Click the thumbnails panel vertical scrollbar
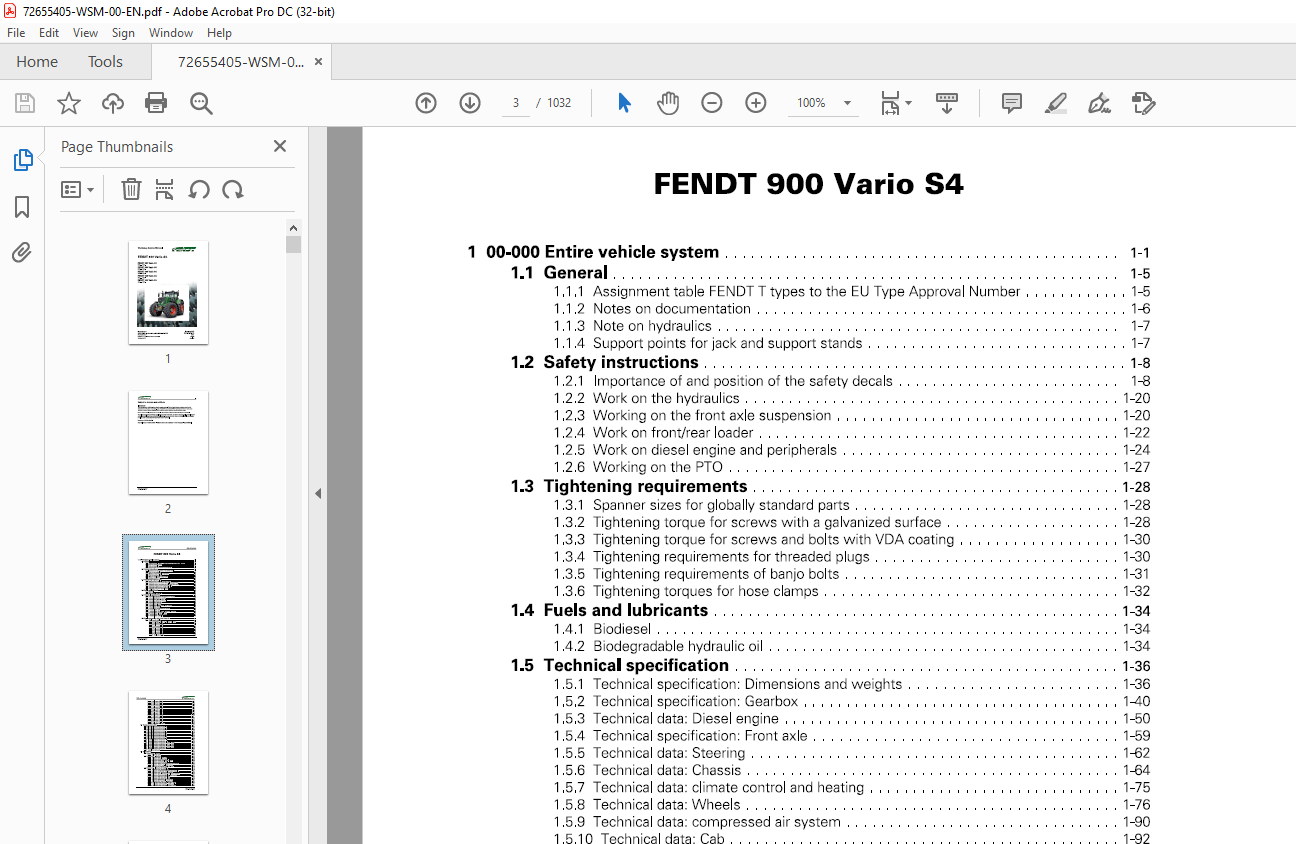This screenshot has height=844, width=1296. pos(293,500)
